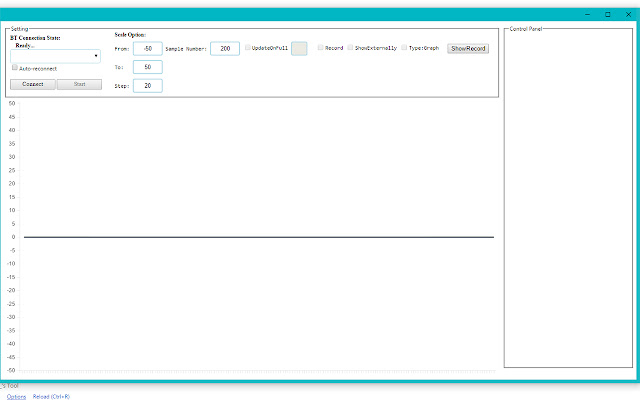Viewport: 640px width, 400px height.
Task: Click the 0 label on the graph axis
Action: pos(13,237)
